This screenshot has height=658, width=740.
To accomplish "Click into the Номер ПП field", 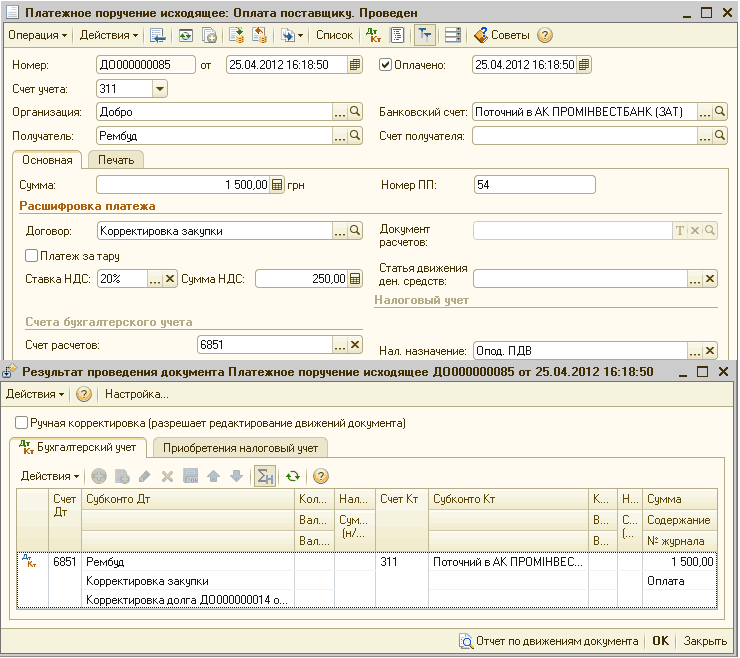I will point(534,185).
